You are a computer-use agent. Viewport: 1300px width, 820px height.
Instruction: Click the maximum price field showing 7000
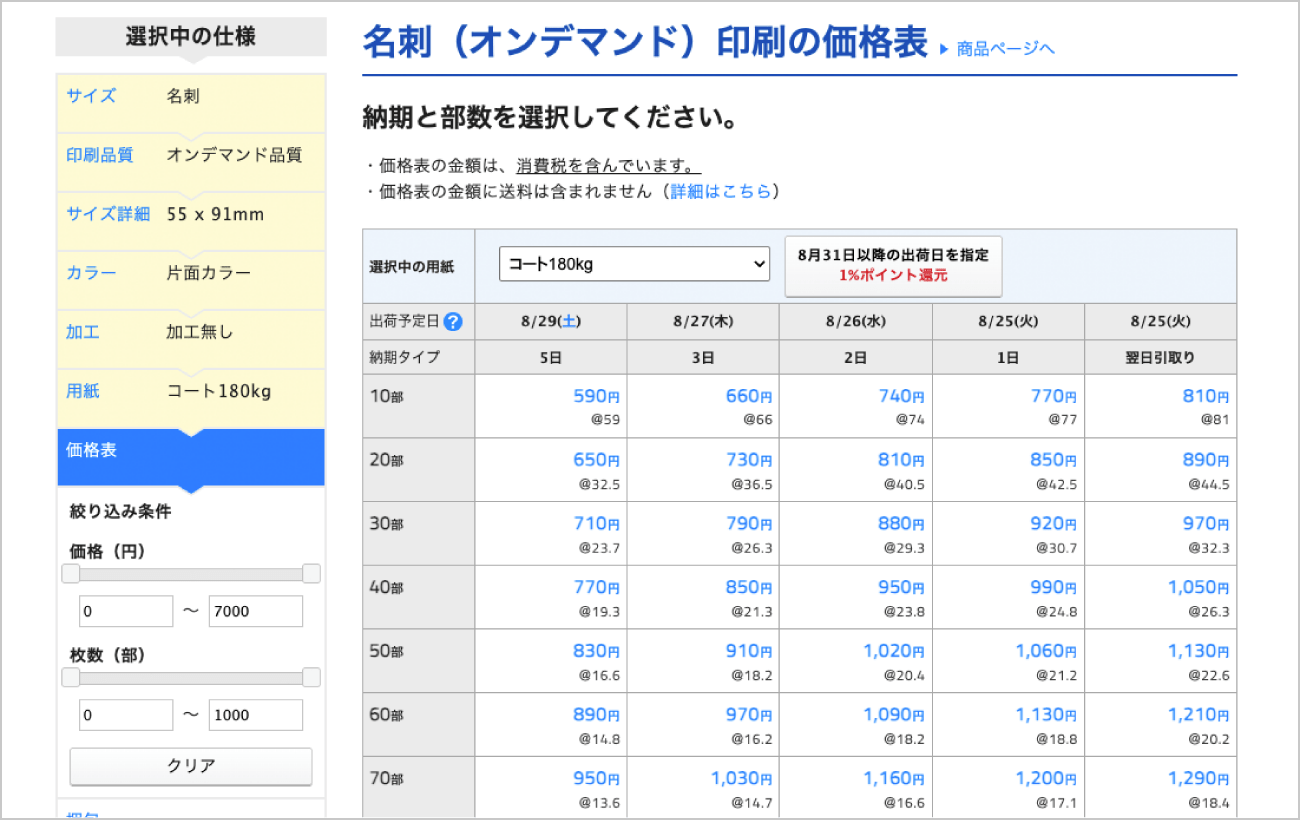pos(256,611)
